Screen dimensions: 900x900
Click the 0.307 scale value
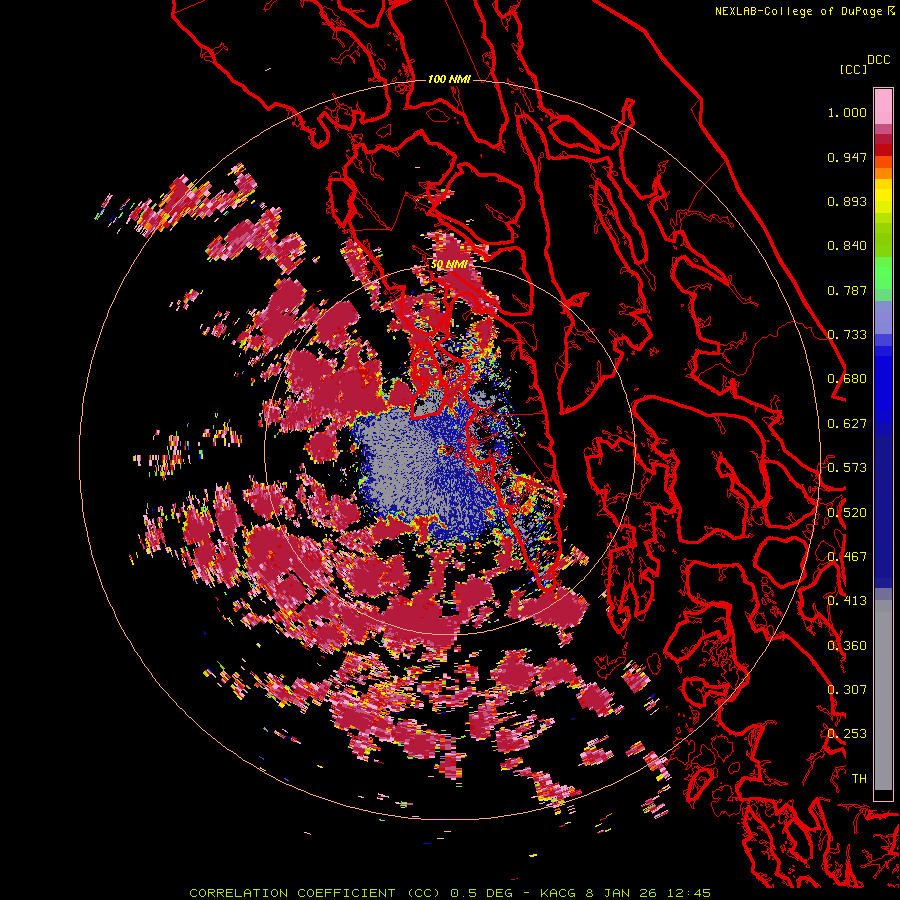[847, 690]
